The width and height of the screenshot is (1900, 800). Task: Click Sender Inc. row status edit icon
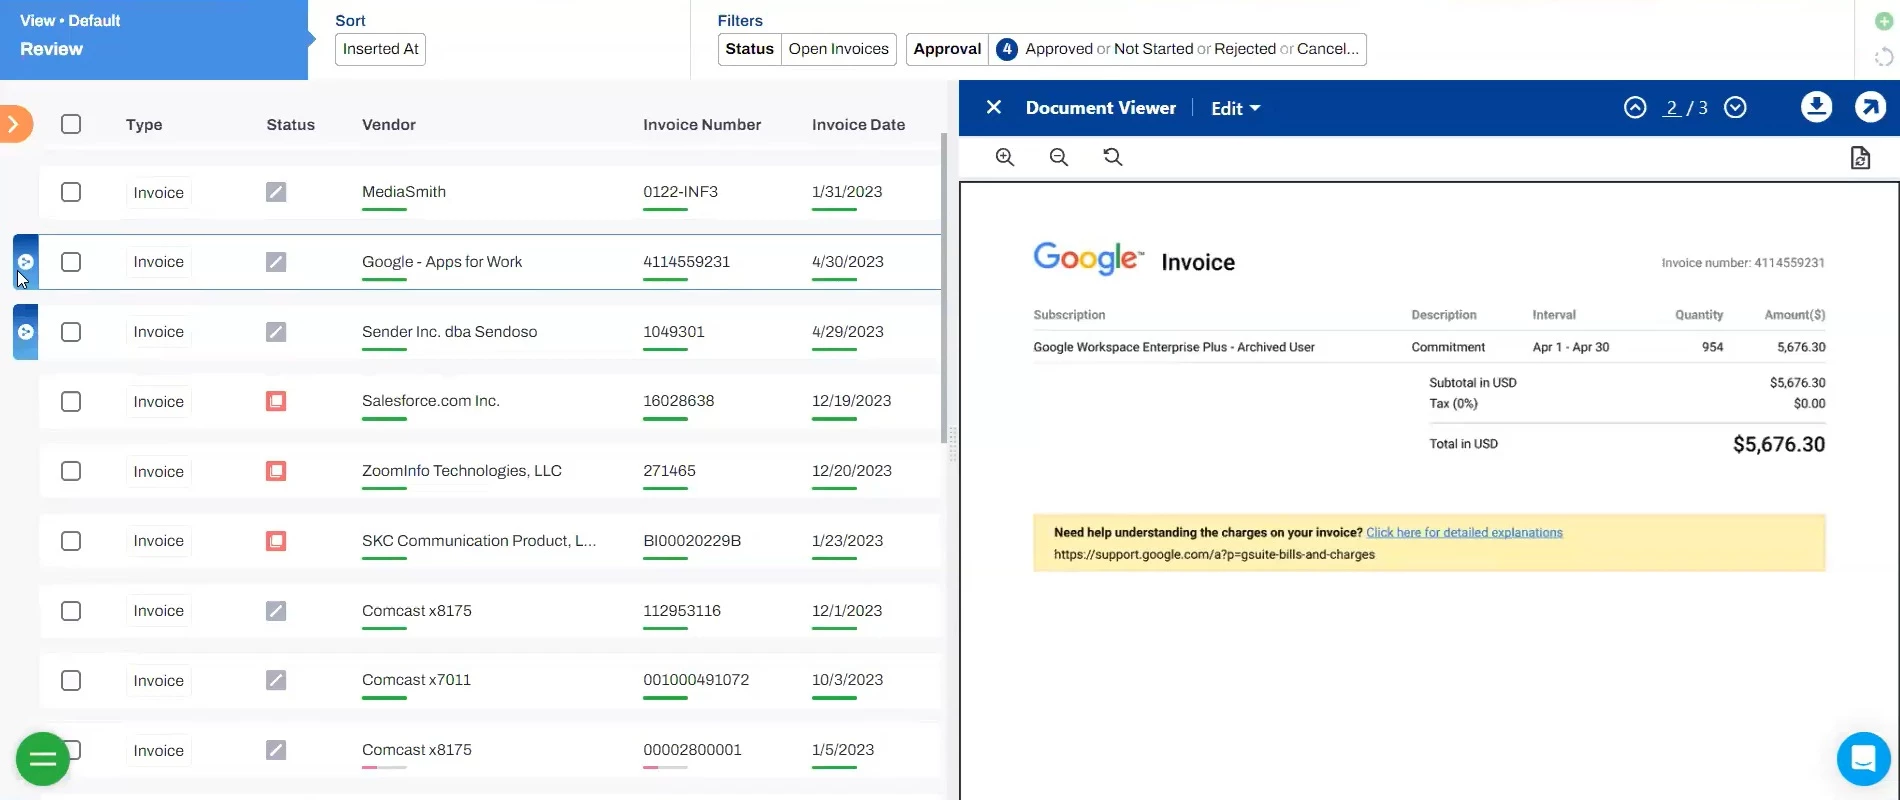[x=276, y=331]
